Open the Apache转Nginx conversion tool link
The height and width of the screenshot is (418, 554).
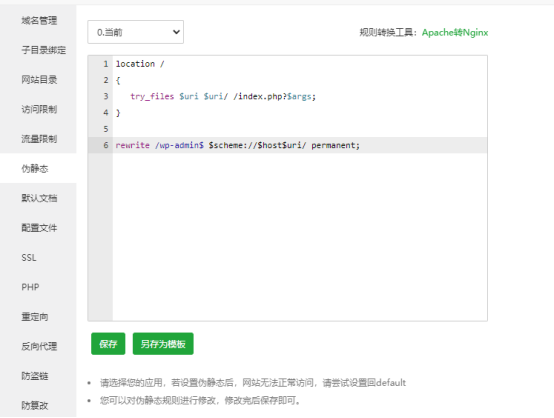click(x=455, y=33)
